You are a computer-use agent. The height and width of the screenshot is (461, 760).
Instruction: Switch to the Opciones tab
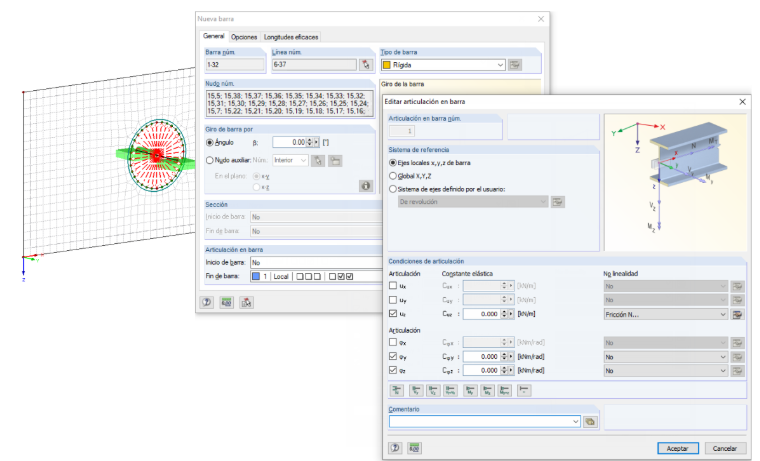244,37
